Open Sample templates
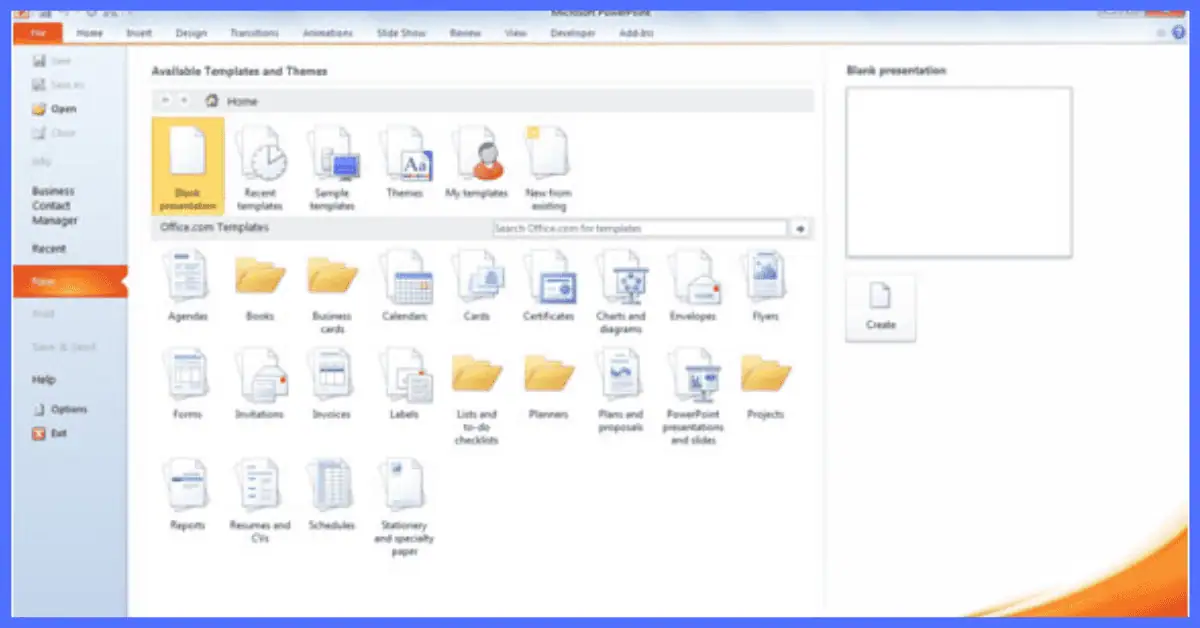Screen dimensions: 1200x628 pos(333,167)
